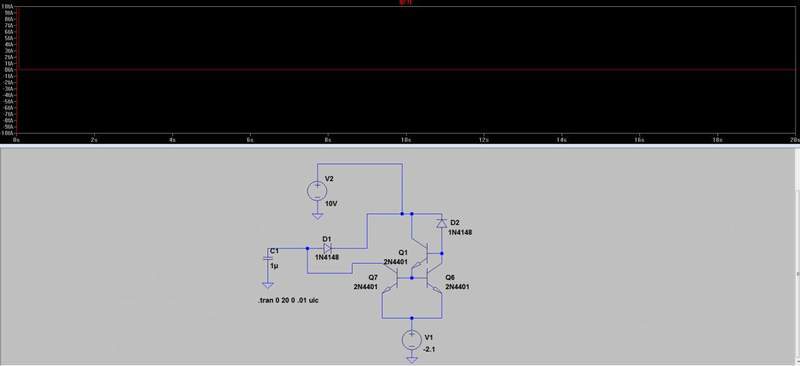Image resolution: width=800 pixels, height=366 pixels.
Task: Click the 1µ value label of C1
Action: 274,266
